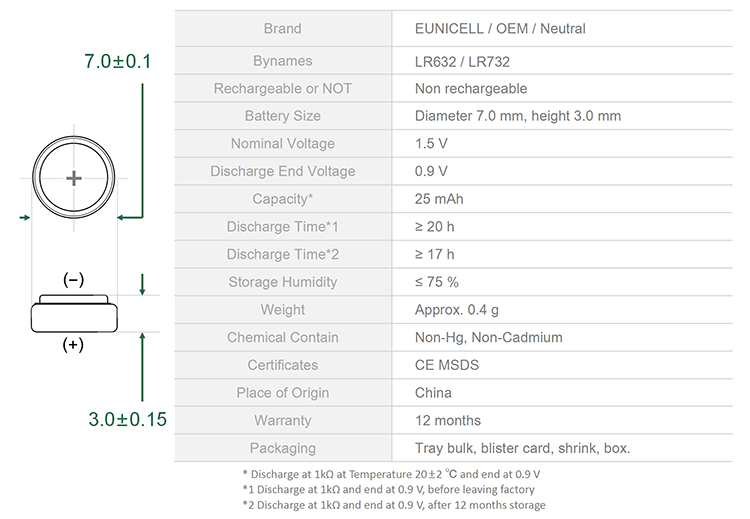Click the 25 mAh capacity value
This screenshot has width=750, height=519.
(439, 199)
